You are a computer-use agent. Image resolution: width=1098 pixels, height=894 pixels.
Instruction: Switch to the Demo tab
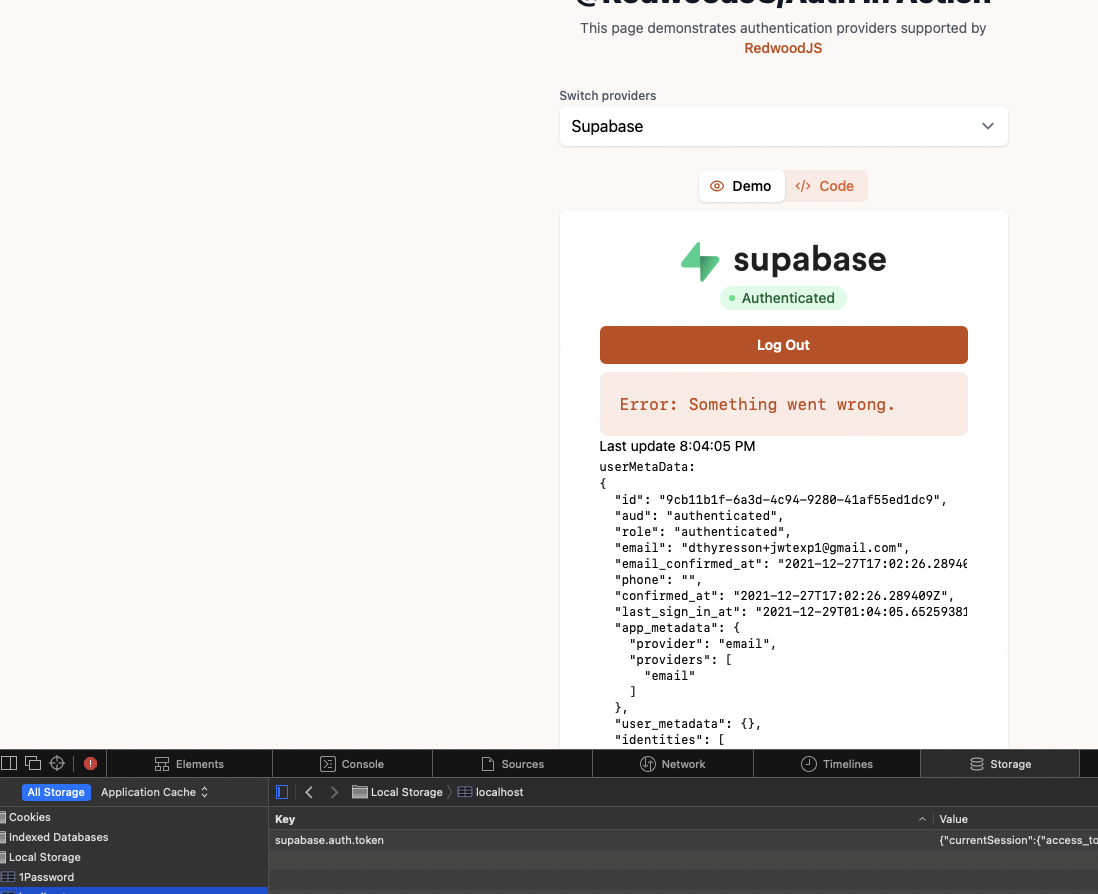(742, 186)
